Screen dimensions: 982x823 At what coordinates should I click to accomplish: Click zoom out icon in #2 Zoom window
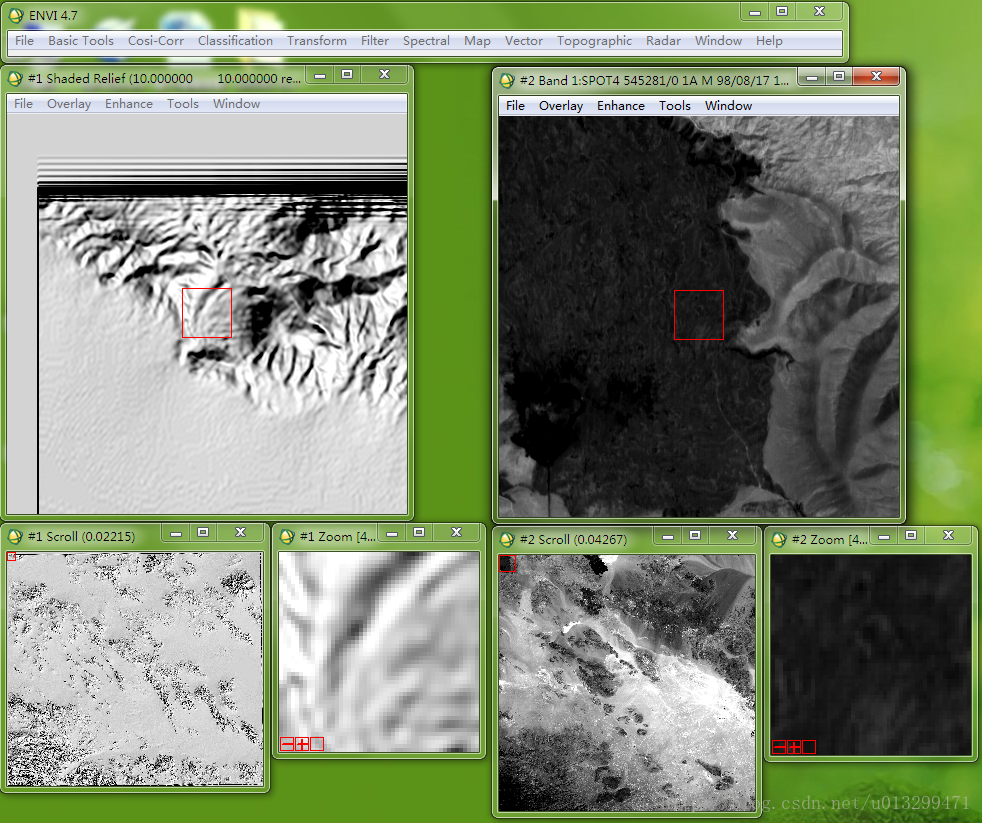pyautogui.click(x=779, y=747)
